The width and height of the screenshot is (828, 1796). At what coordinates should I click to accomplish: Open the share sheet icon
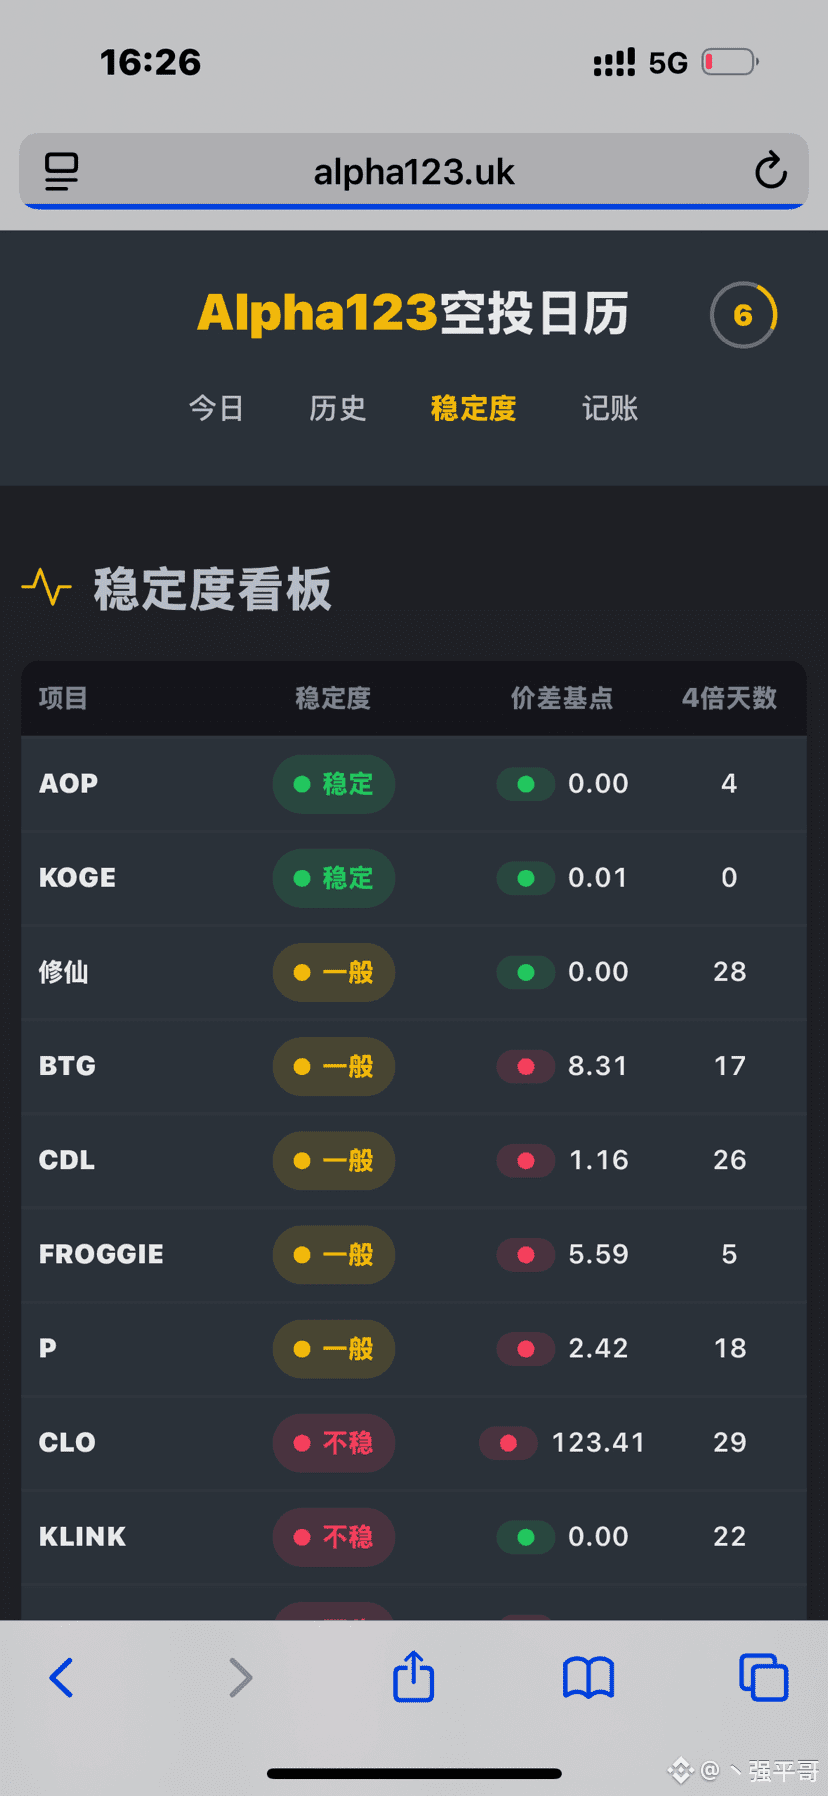(413, 1676)
